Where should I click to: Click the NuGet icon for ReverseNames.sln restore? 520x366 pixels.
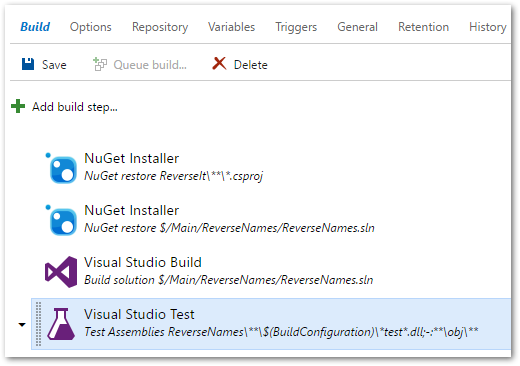[x=62, y=221]
